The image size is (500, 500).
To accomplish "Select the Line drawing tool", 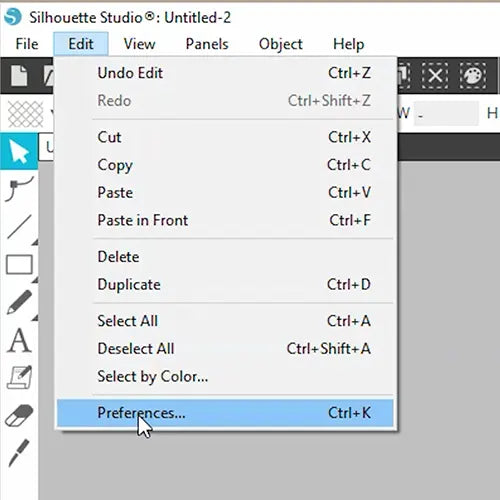I will click(19, 227).
